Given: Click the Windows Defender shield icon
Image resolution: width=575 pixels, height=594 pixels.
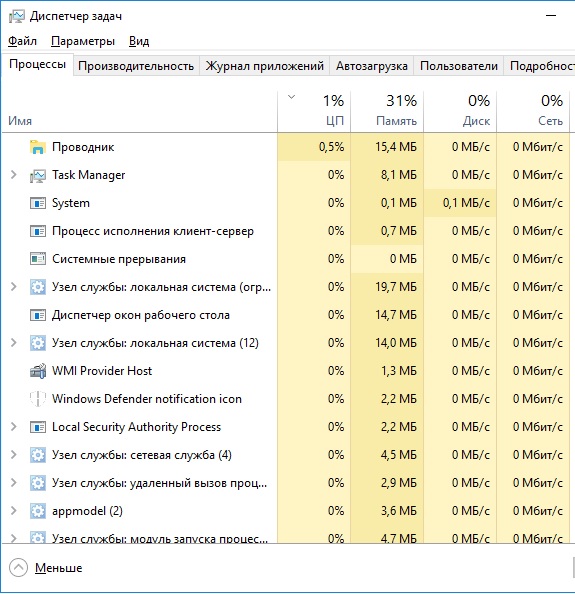Looking at the screenshot, I should tap(38, 399).
